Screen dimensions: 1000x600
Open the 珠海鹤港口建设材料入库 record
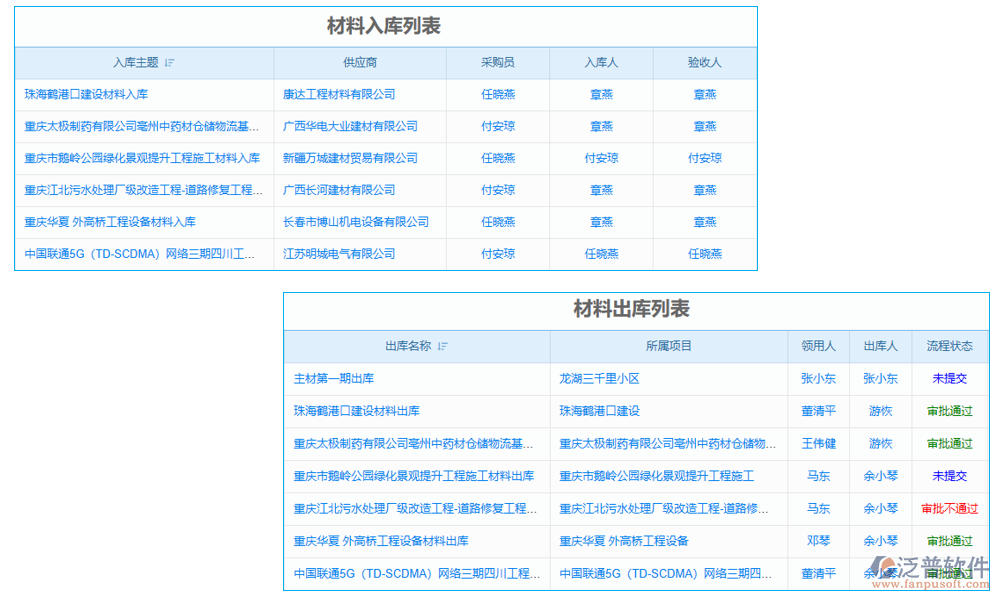click(89, 94)
